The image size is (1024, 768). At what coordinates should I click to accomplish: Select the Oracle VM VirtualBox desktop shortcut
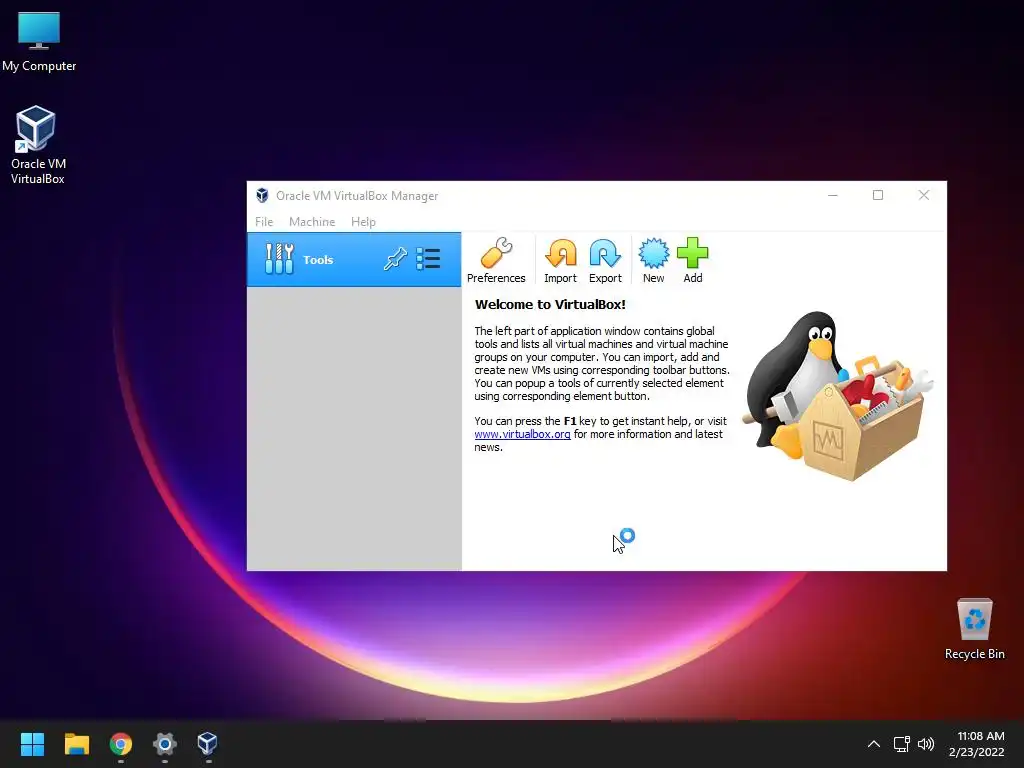tap(37, 145)
